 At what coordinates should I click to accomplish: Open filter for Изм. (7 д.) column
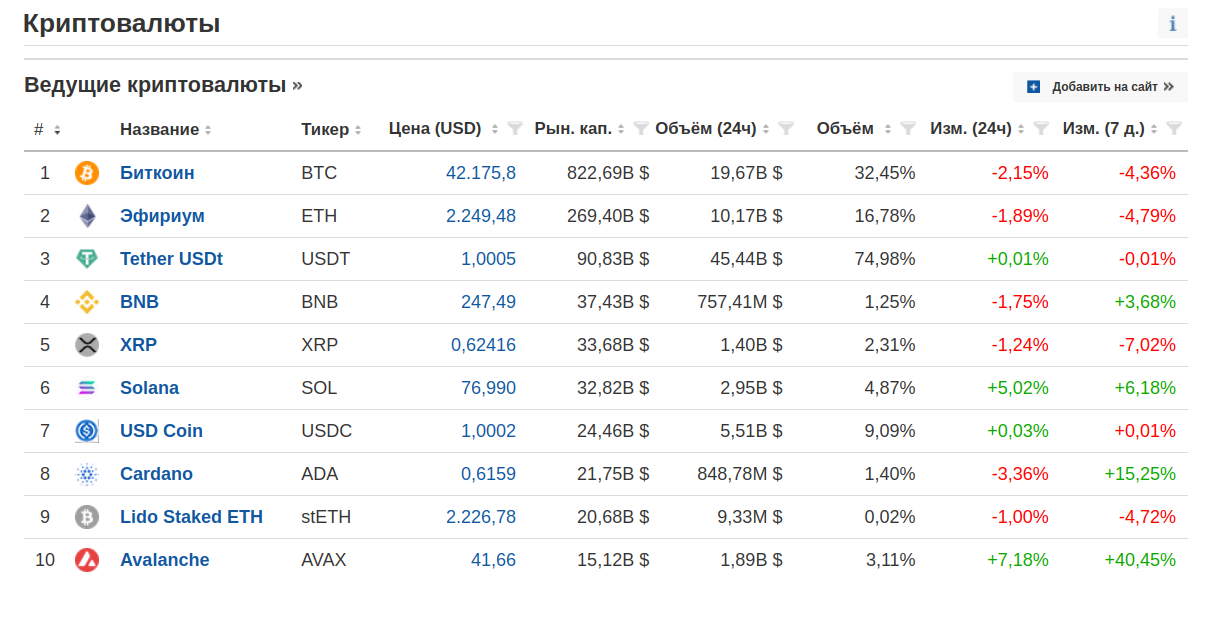pyautogui.click(x=1174, y=128)
